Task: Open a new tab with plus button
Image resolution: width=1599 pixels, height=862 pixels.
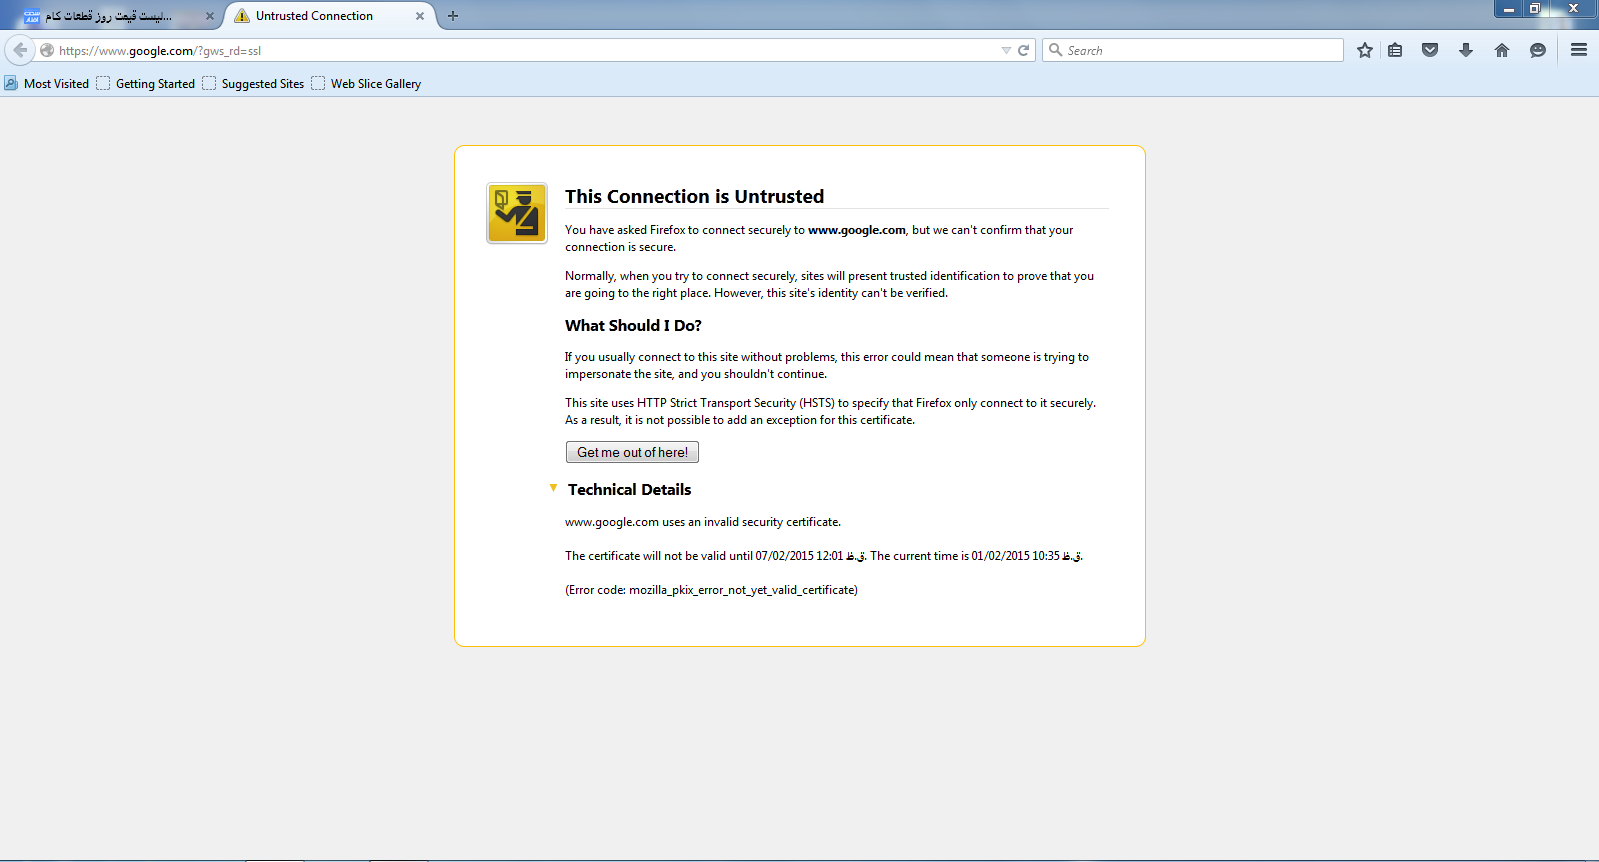Action: click(x=453, y=16)
